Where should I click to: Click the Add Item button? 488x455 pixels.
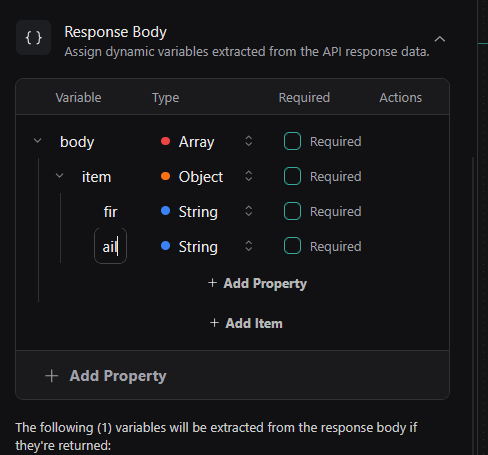[x=246, y=323]
